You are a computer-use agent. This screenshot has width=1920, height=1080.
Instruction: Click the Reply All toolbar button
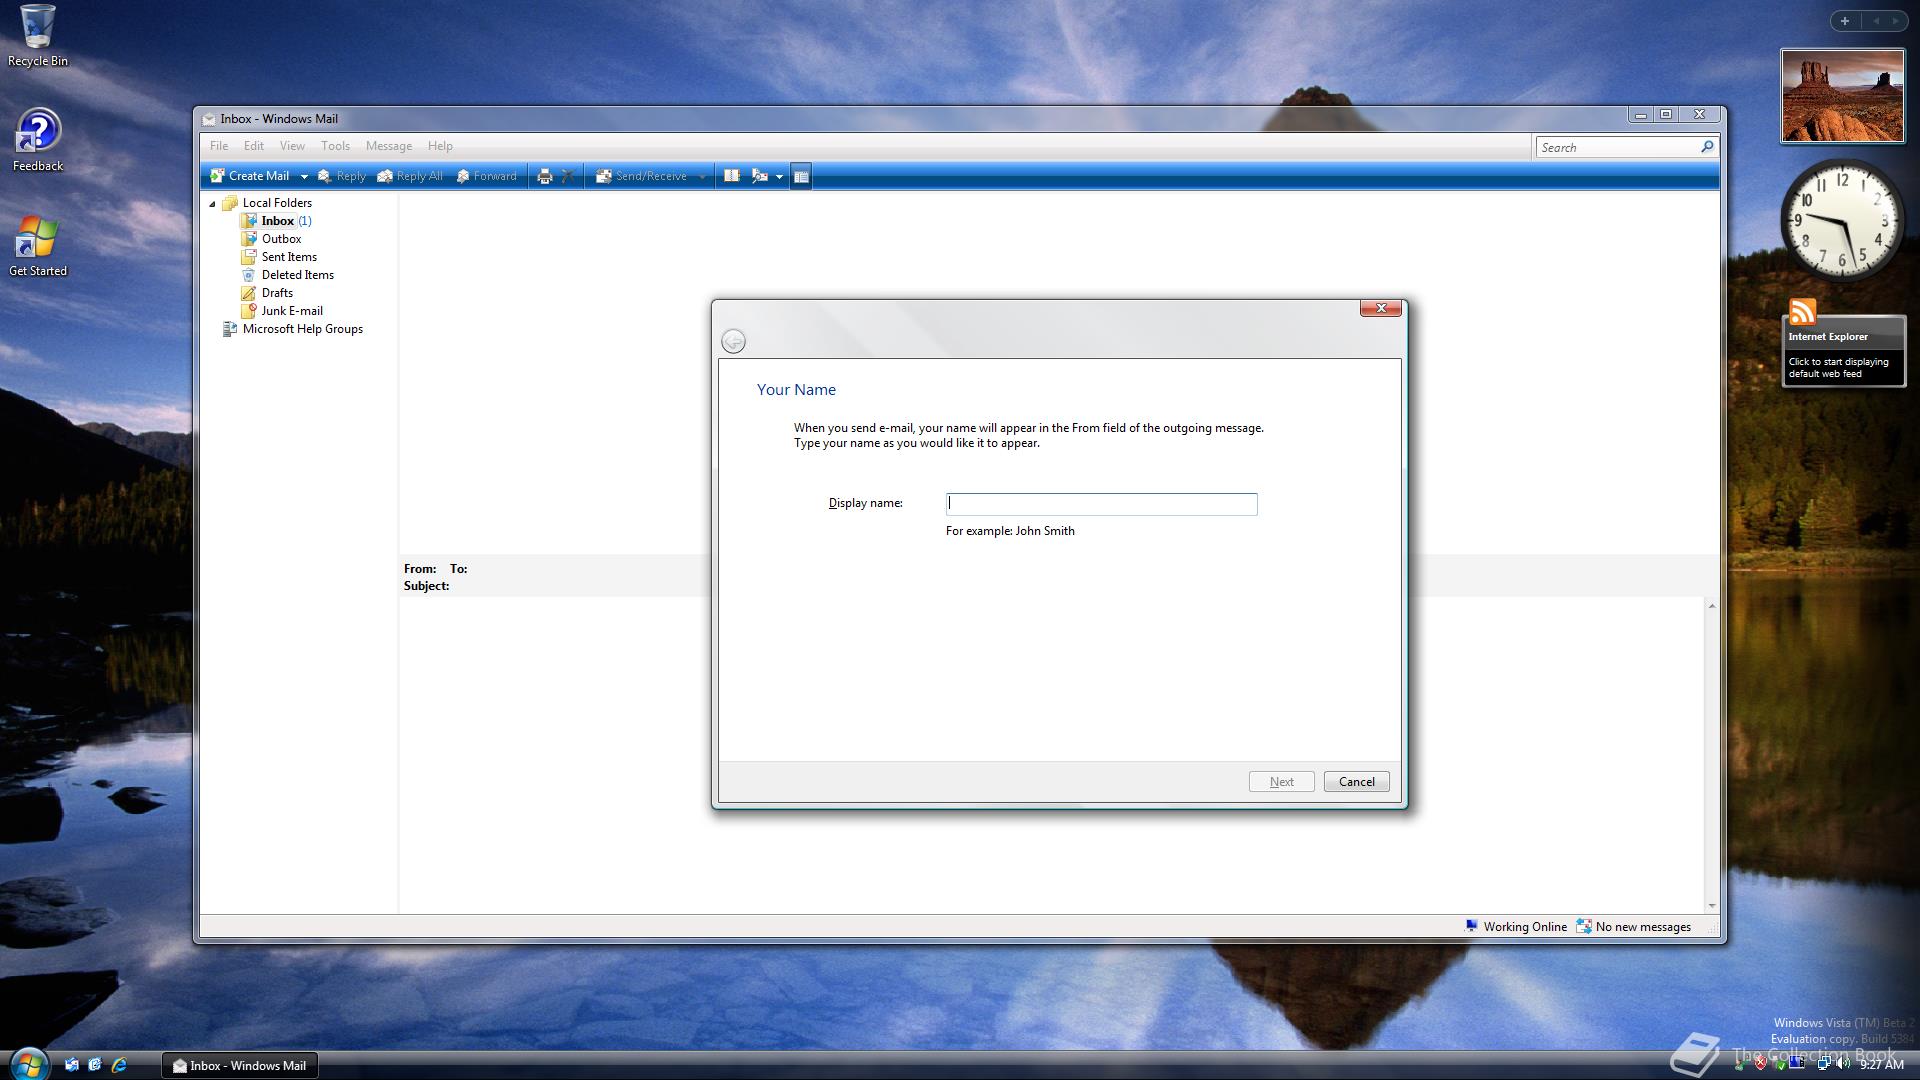click(409, 176)
